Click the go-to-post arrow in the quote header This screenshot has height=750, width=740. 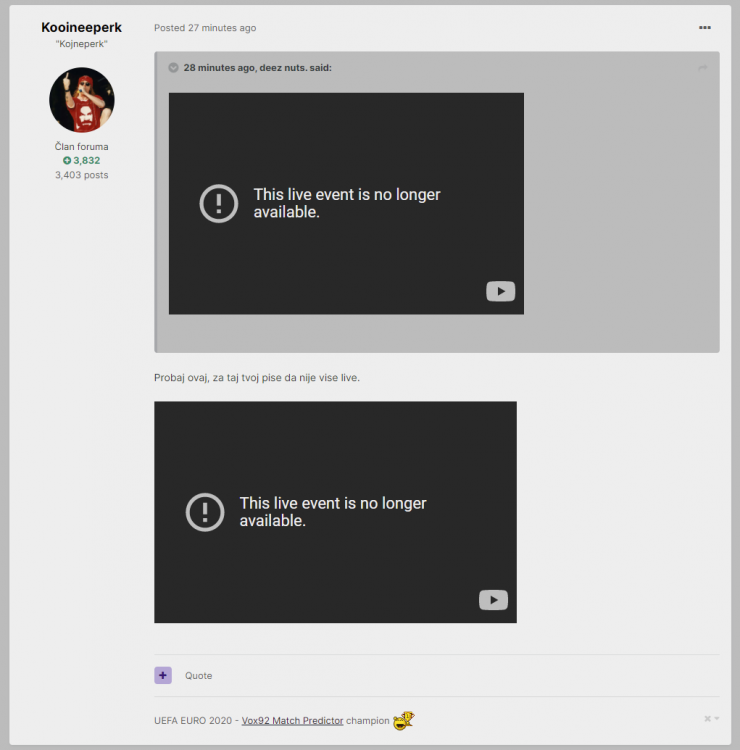[x=702, y=68]
